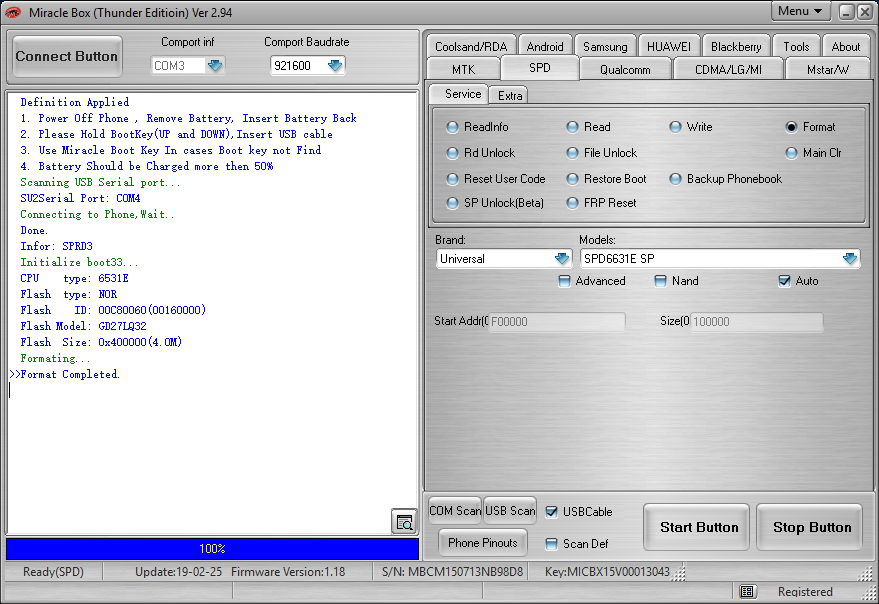The width and height of the screenshot is (879, 604).
Task: Click the Start Addr F00000 field
Action: click(x=556, y=321)
